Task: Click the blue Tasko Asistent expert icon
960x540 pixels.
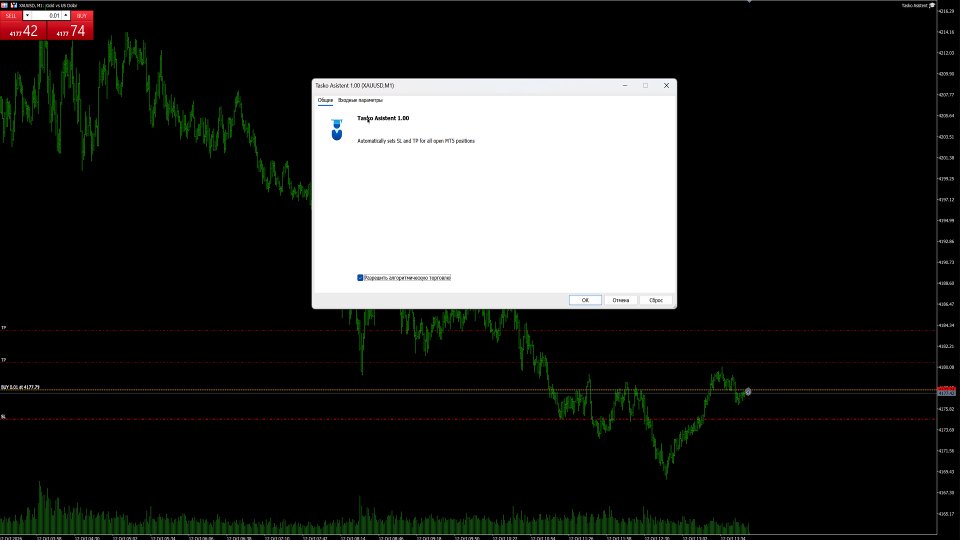Action: tap(337, 129)
